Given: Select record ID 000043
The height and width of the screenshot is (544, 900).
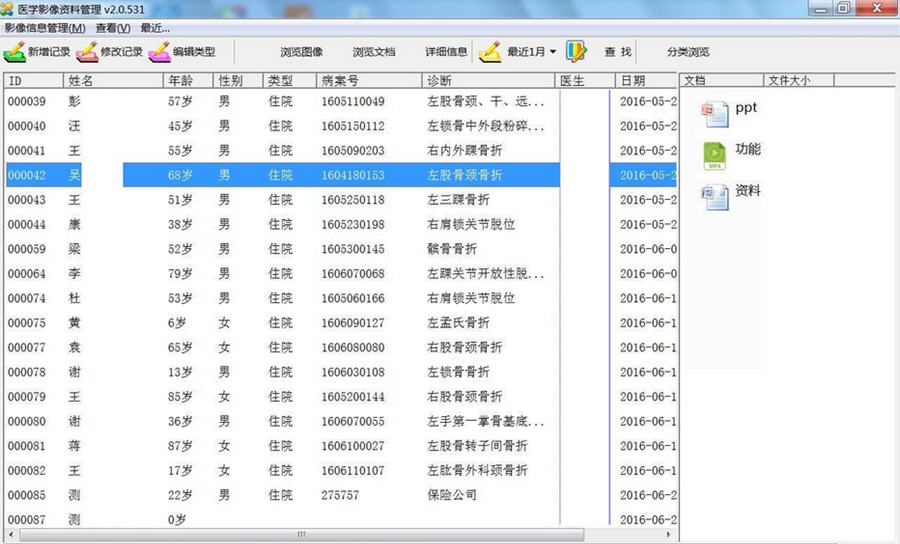Looking at the screenshot, I should [x=27, y=200].
